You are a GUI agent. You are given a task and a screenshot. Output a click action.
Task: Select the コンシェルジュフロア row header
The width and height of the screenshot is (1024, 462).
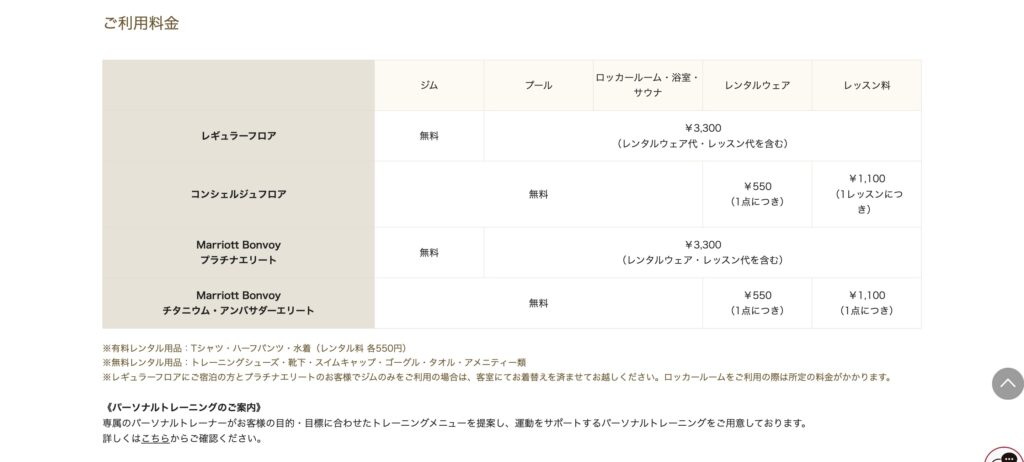tap(238, 194)
